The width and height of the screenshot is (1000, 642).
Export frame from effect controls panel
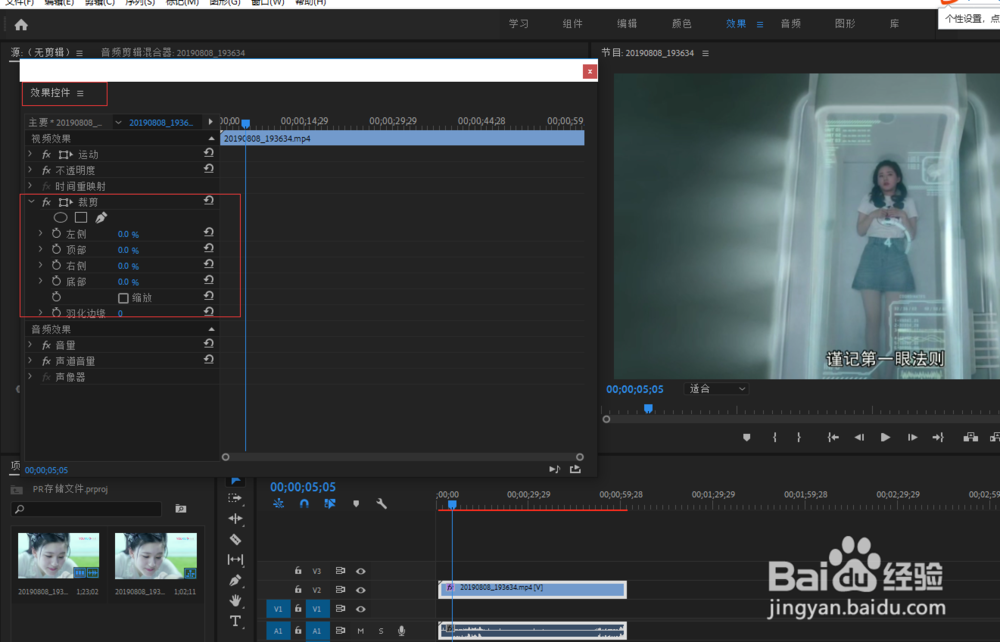point(575,469)
